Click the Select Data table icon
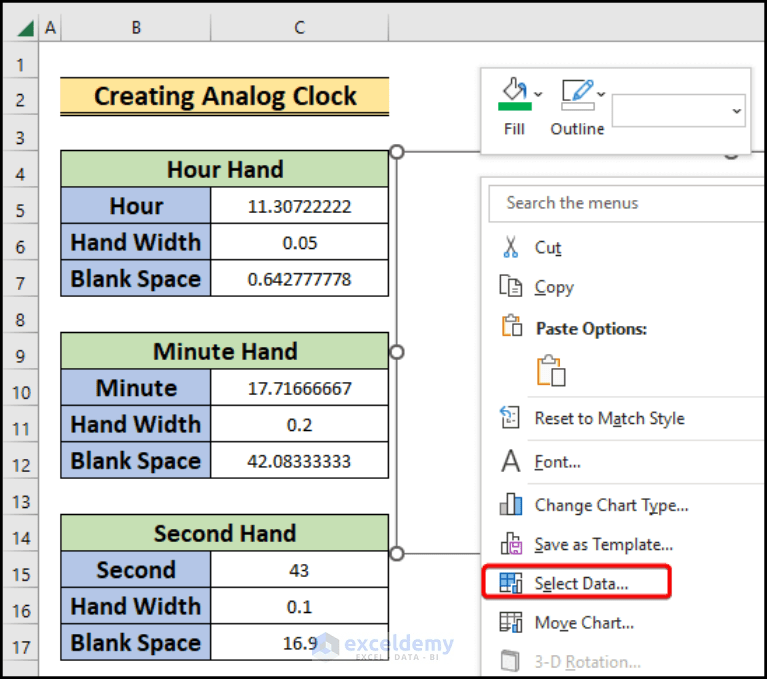This screenshot has width=767, height=679. pyautogui.click(x=511, y=583)
